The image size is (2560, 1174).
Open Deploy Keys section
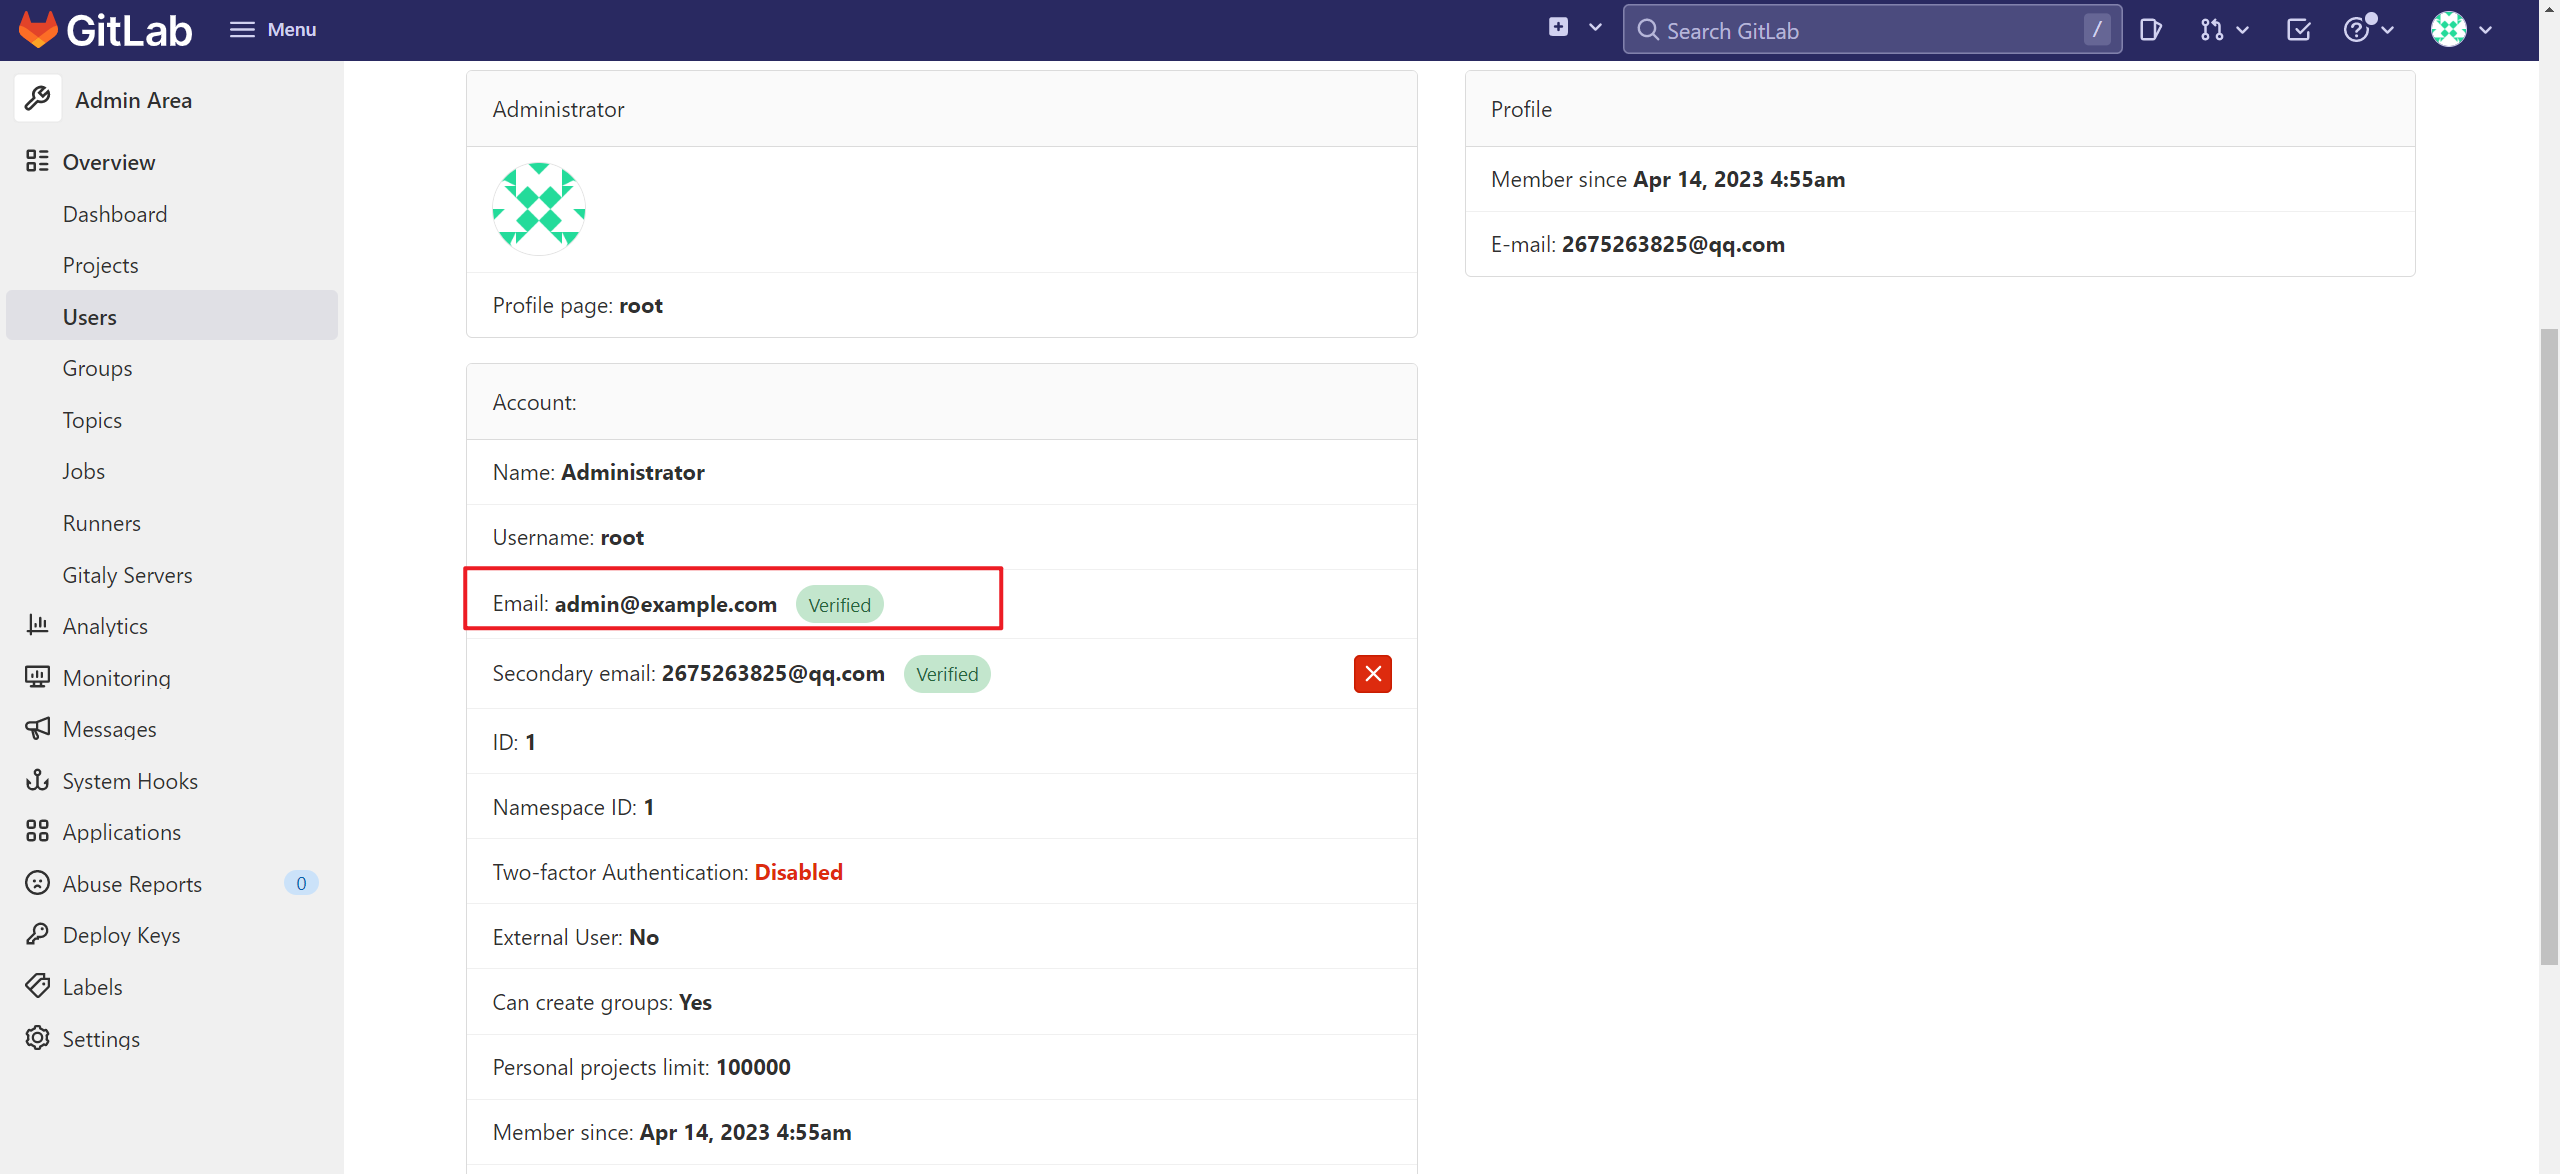click(121, 935)
